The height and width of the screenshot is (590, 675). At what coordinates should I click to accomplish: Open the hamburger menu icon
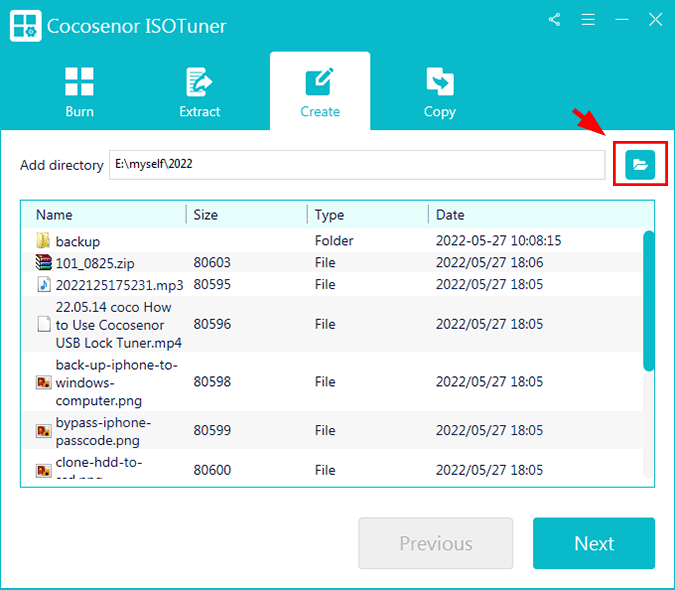coord(588,19)
